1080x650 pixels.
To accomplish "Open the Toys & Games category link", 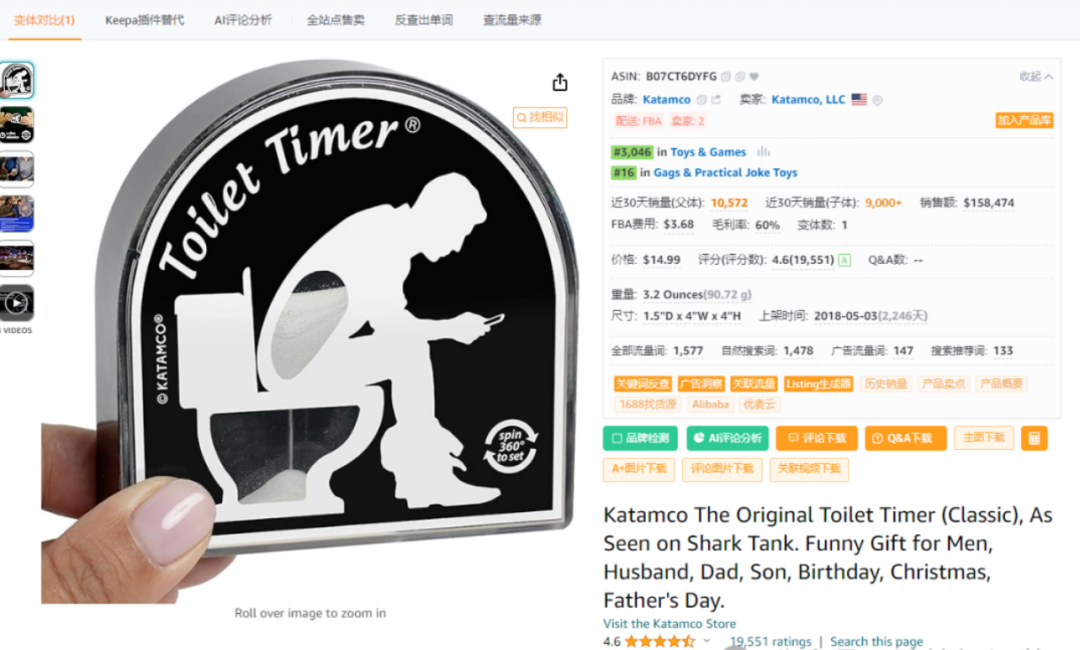I will point(708,152).
